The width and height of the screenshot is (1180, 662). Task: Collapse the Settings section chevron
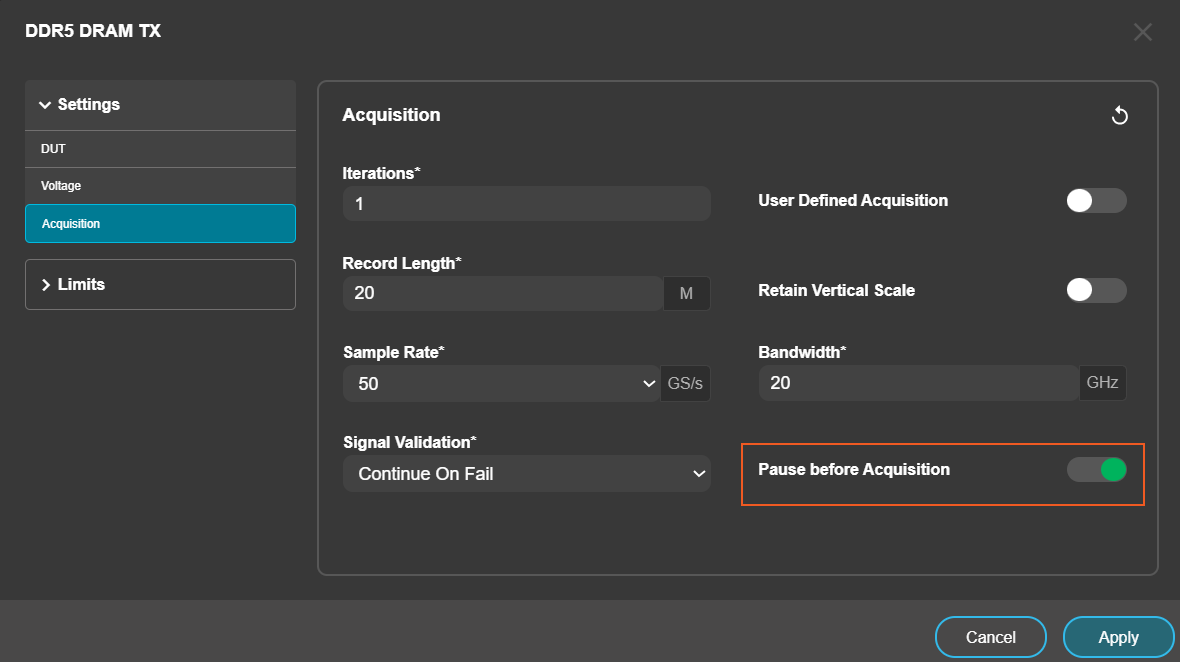[x=44, y=105]
